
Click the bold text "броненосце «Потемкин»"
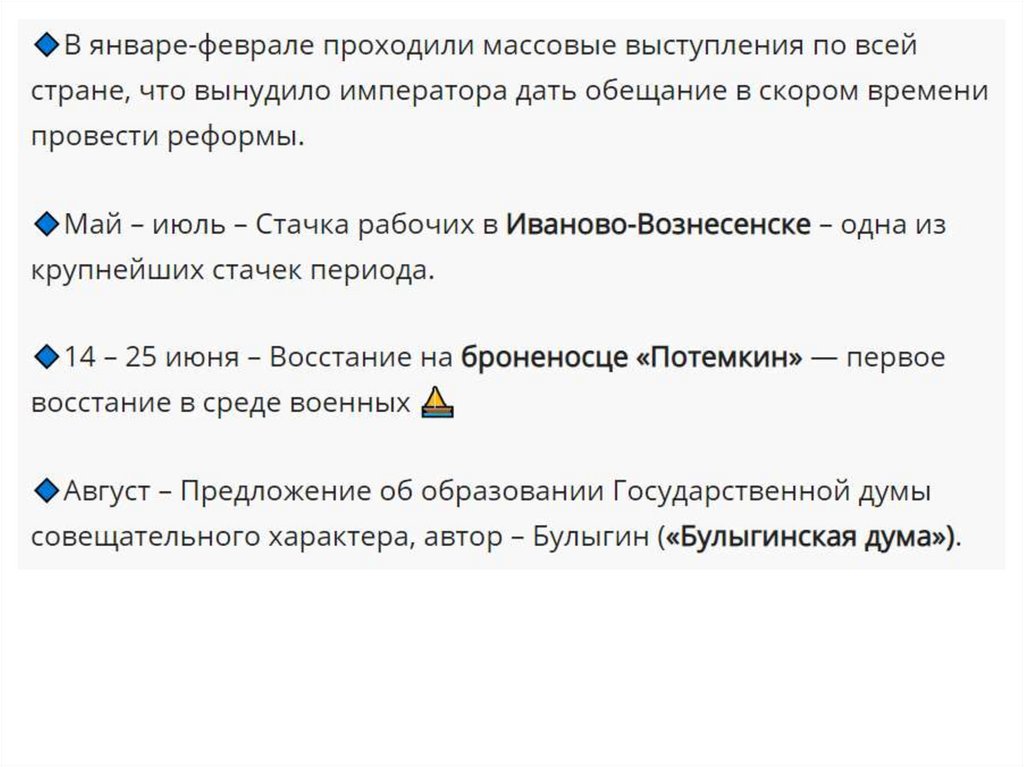(x=631, y=357)
